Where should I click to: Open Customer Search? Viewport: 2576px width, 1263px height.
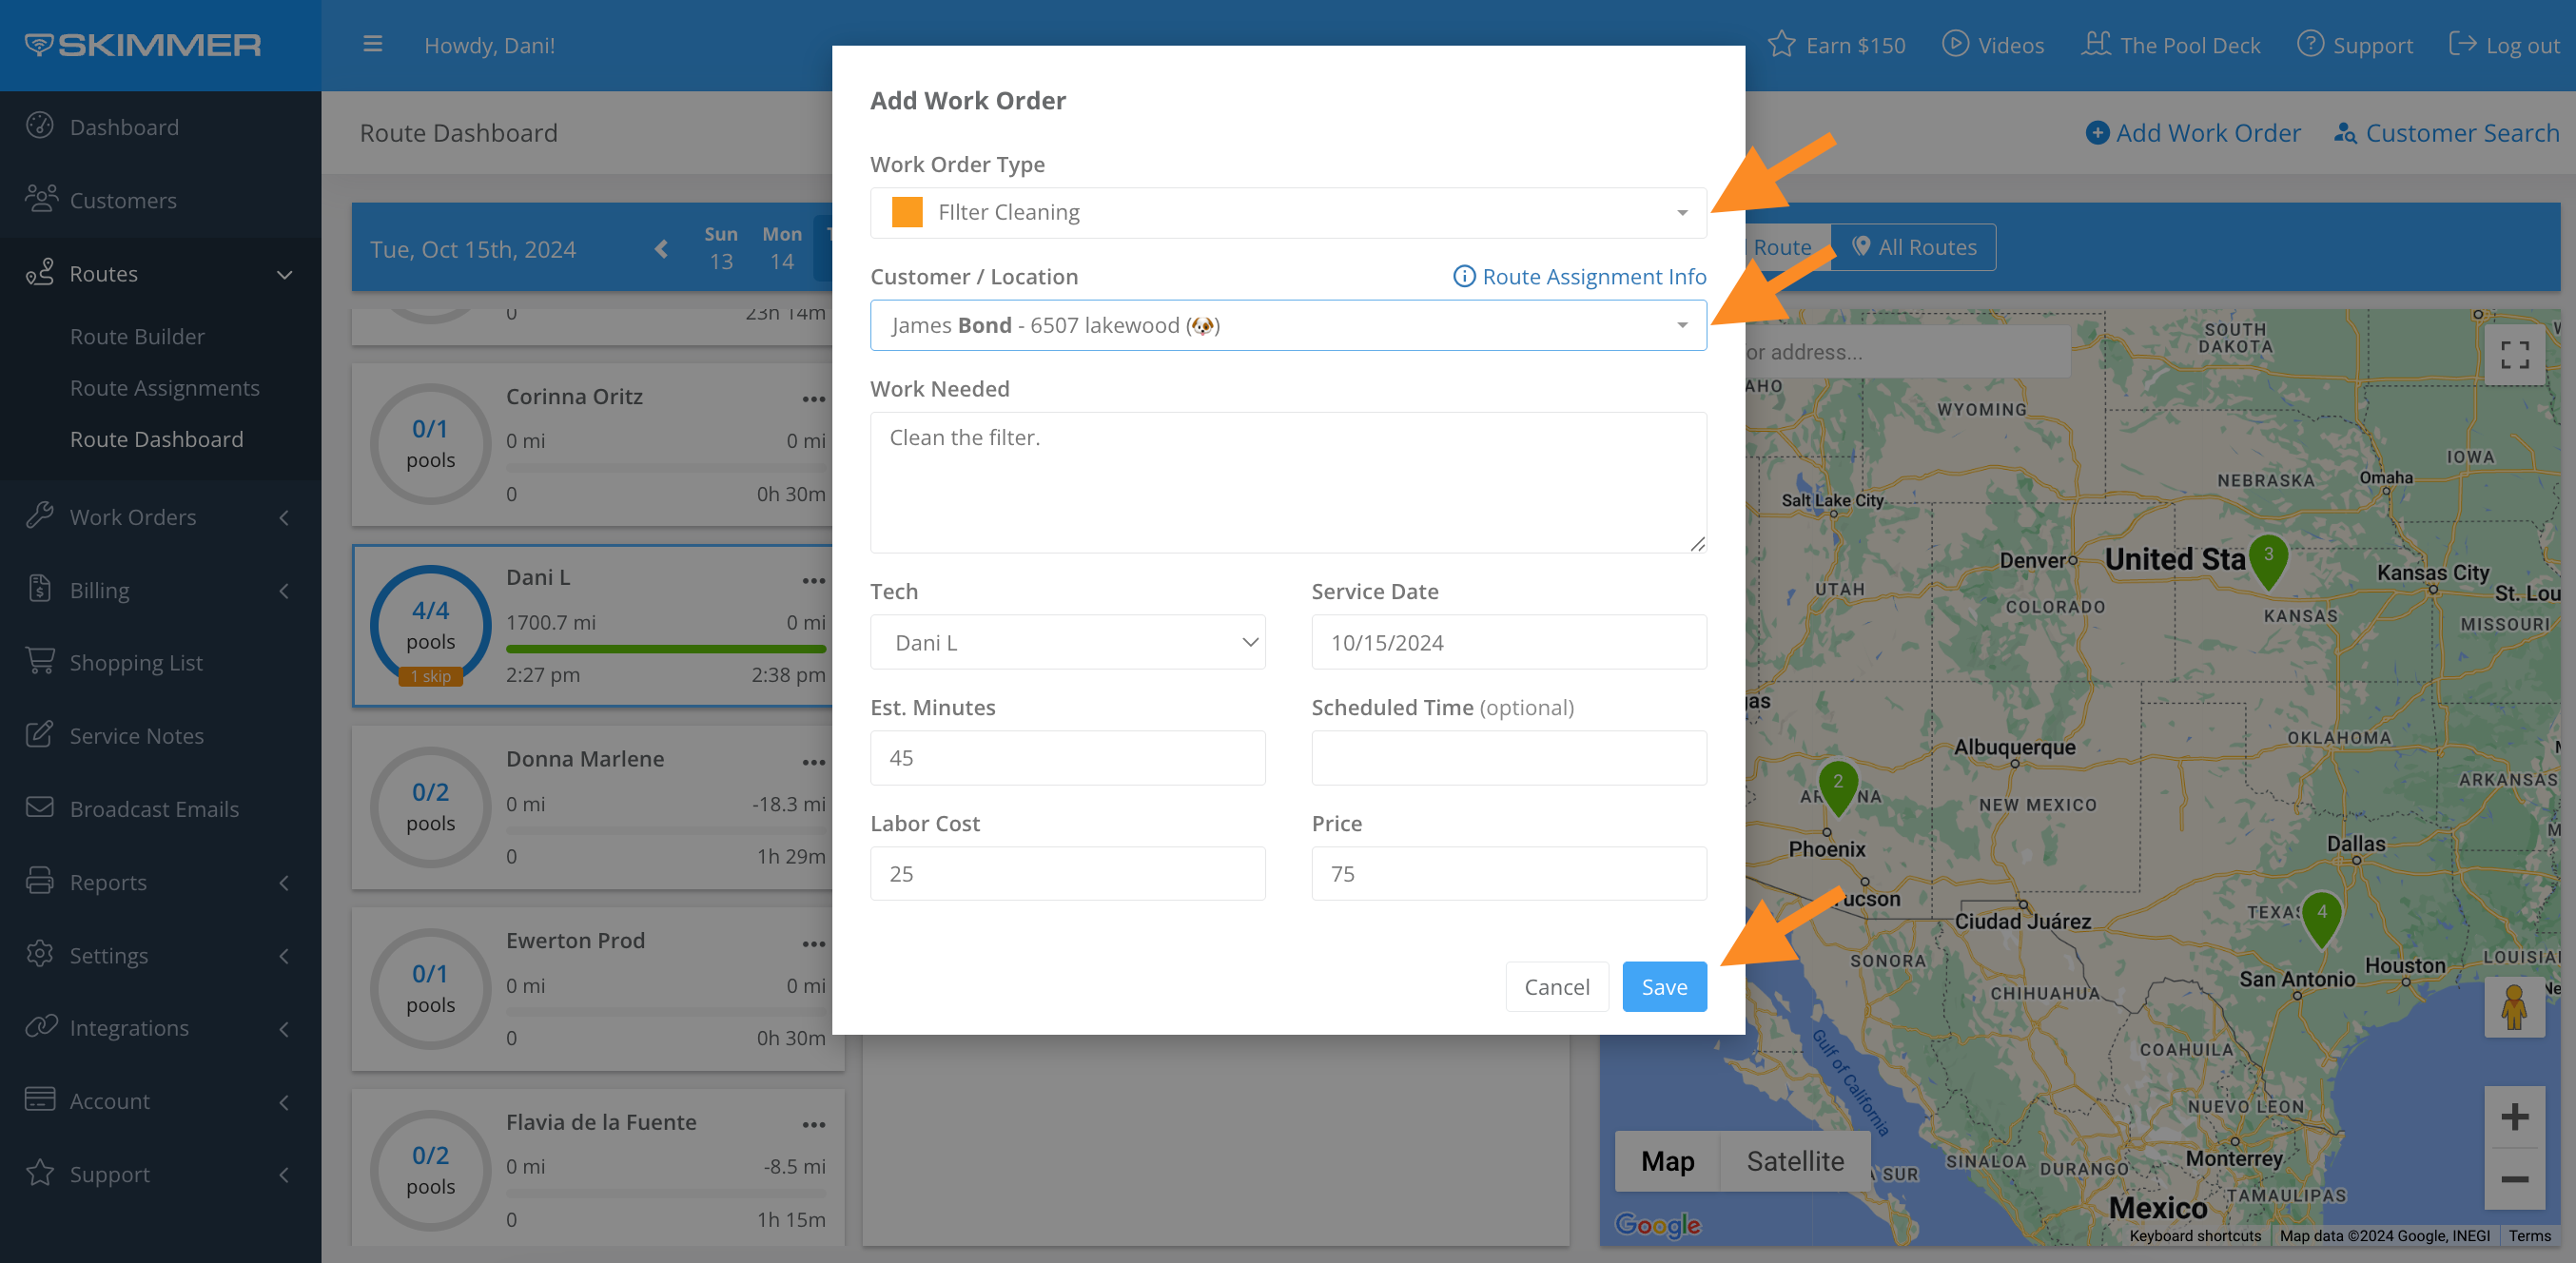tap(2446, 133)
